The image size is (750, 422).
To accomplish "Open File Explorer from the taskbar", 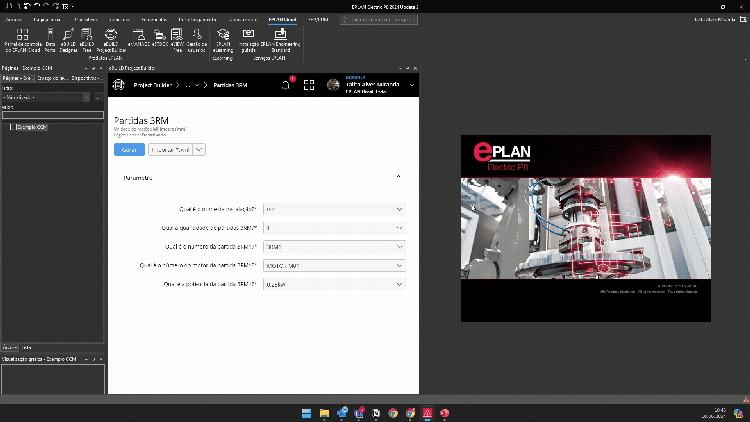I will 324,413.
